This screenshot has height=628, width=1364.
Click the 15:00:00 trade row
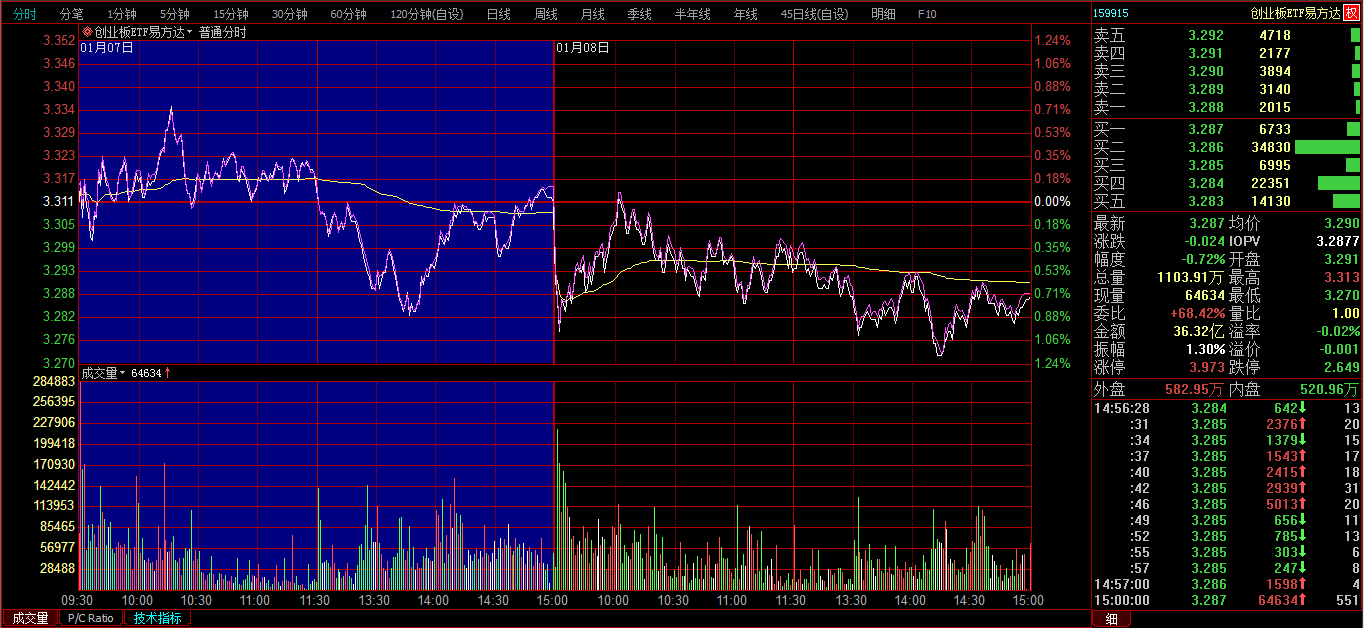(1227, 601)
